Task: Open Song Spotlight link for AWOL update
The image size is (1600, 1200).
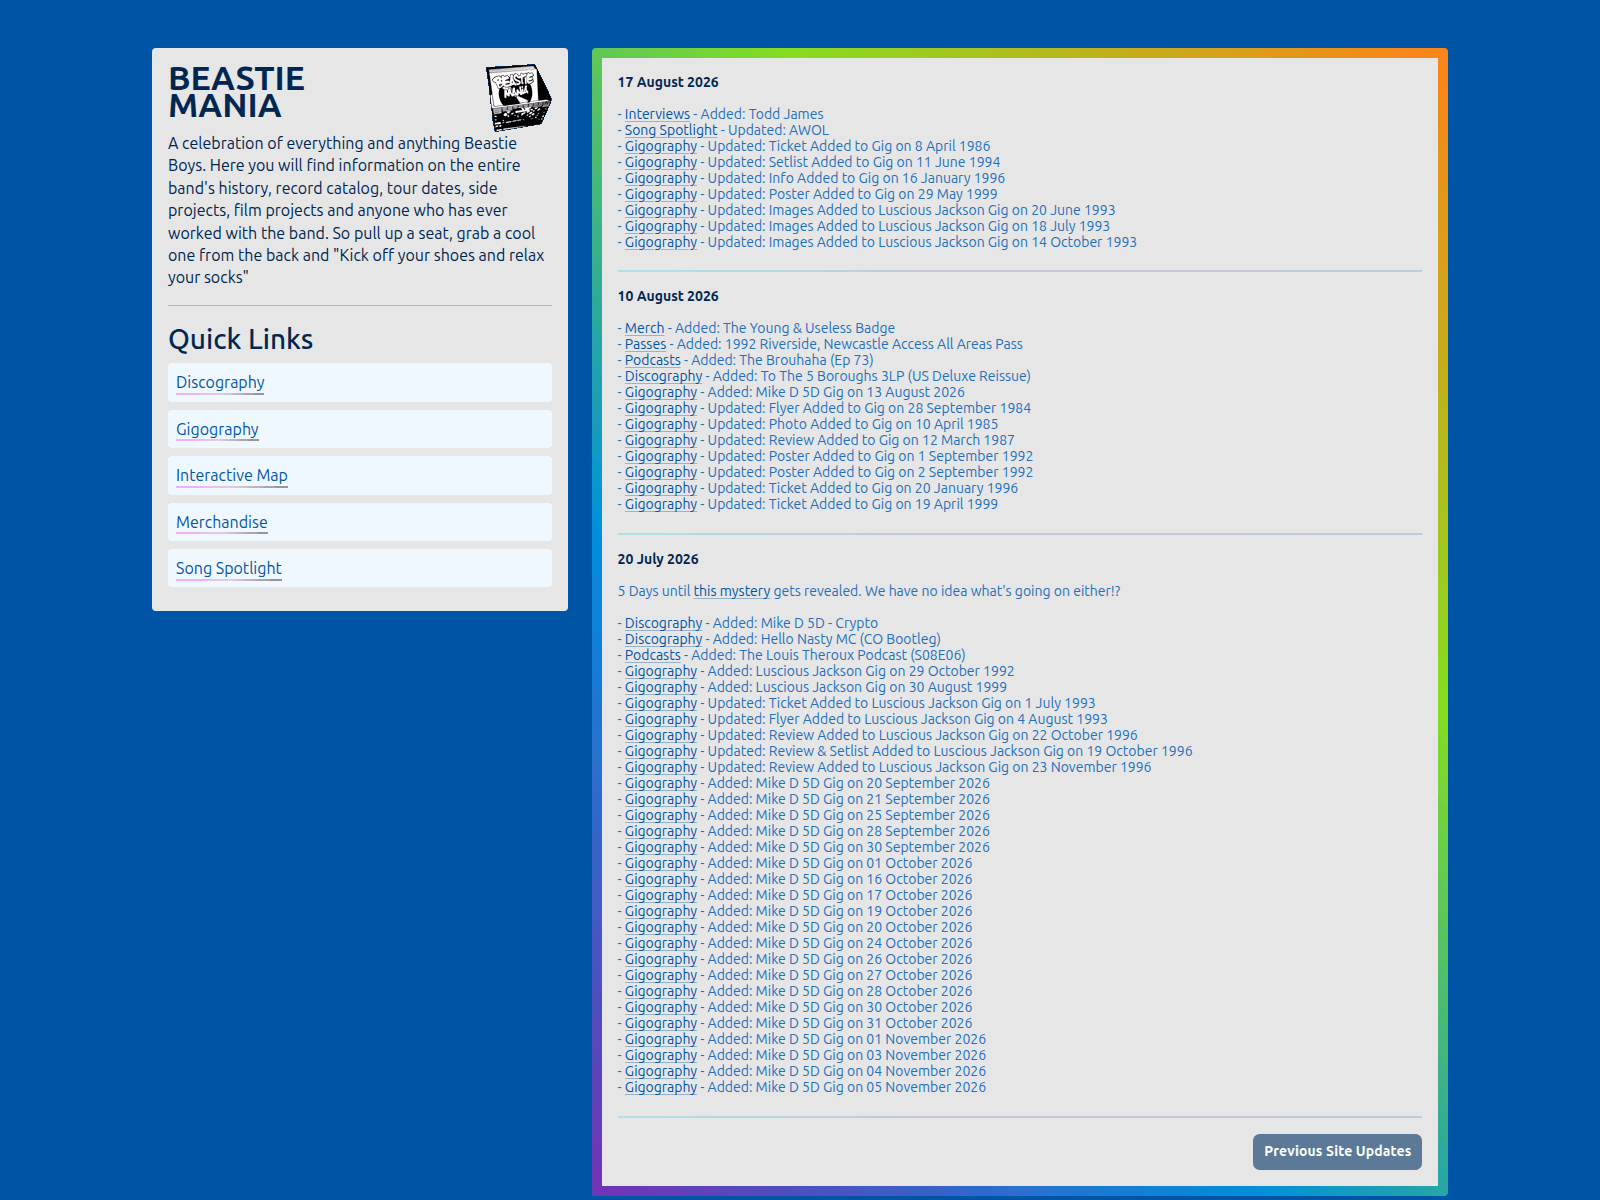Action: [671, 130]
